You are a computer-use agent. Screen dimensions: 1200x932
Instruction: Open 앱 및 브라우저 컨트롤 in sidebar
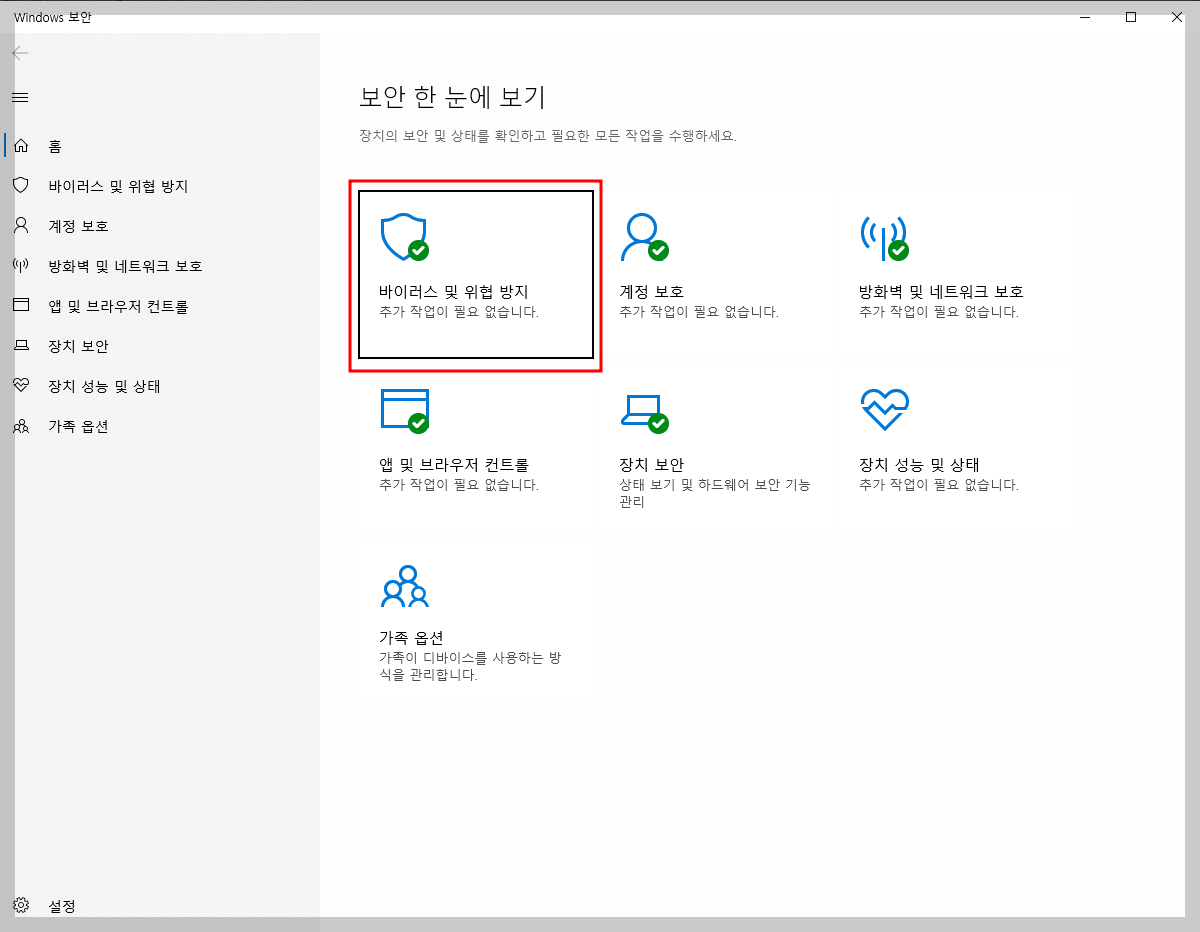coord(118,306)
